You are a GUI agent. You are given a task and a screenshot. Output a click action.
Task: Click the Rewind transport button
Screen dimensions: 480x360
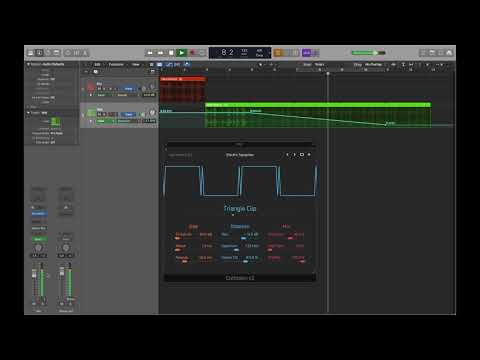pyautogui.click(x=150, y=53)
